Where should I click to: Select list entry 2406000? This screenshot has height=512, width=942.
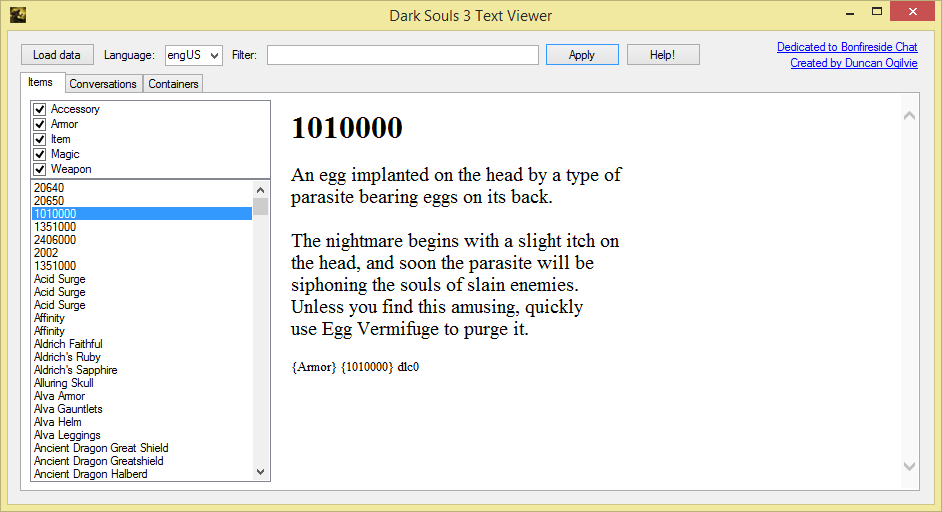(x=142, y=240)
